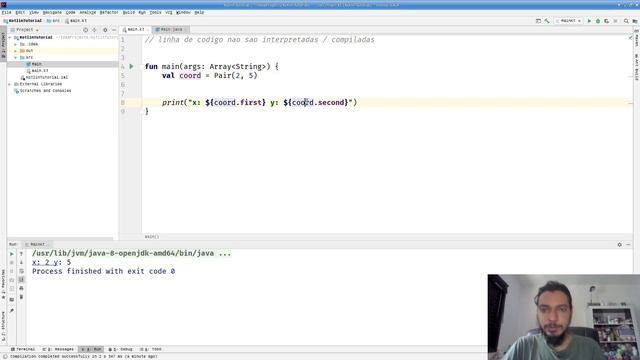Screen dimensions: 640x360
Task: Select the main.kt editor tab
Action: tap(135, 30)
